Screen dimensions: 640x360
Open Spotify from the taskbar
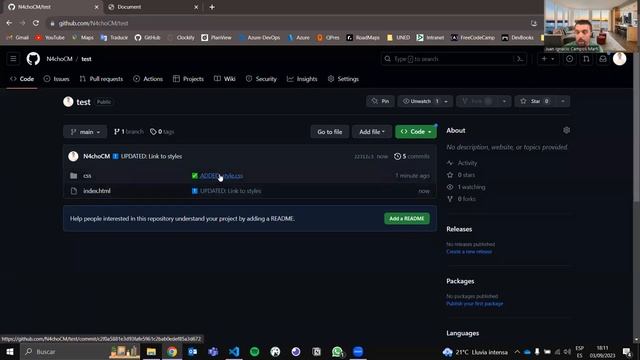254,351
